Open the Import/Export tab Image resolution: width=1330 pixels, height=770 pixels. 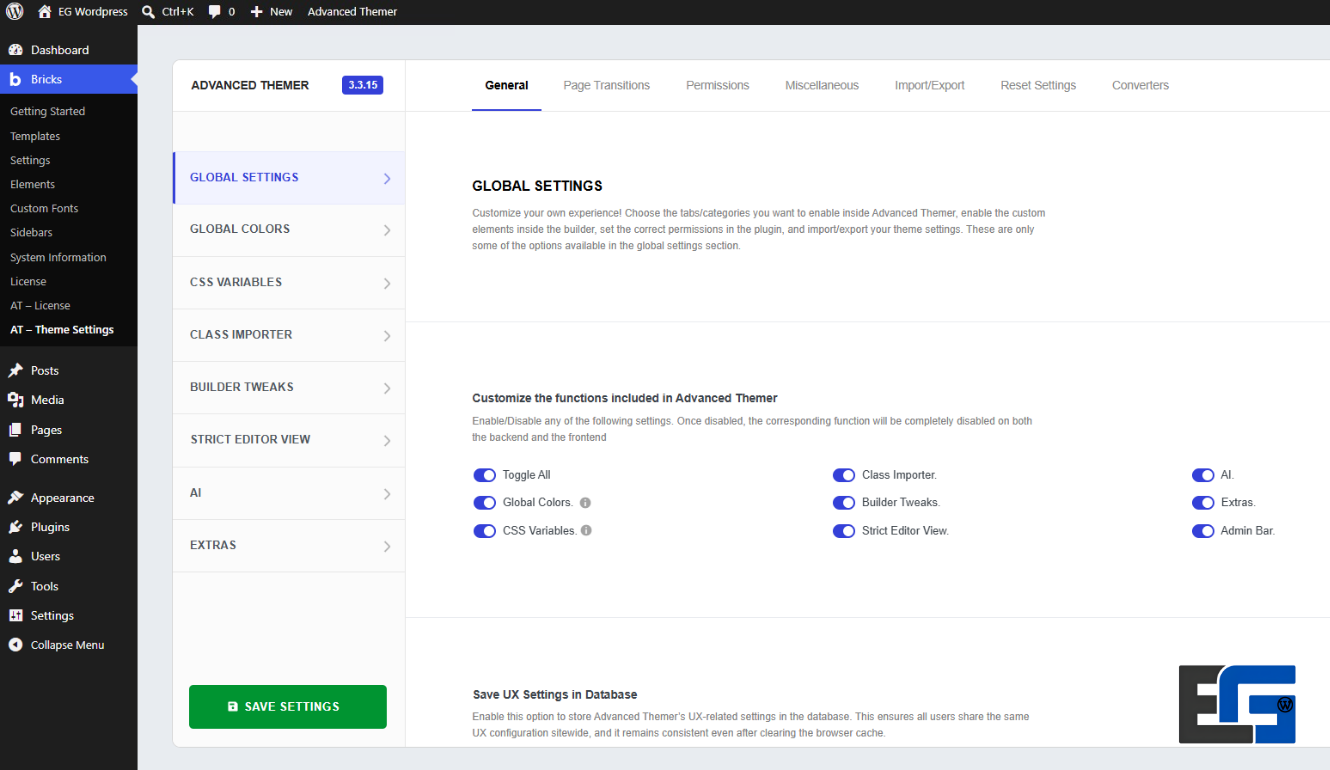point(929,85)
